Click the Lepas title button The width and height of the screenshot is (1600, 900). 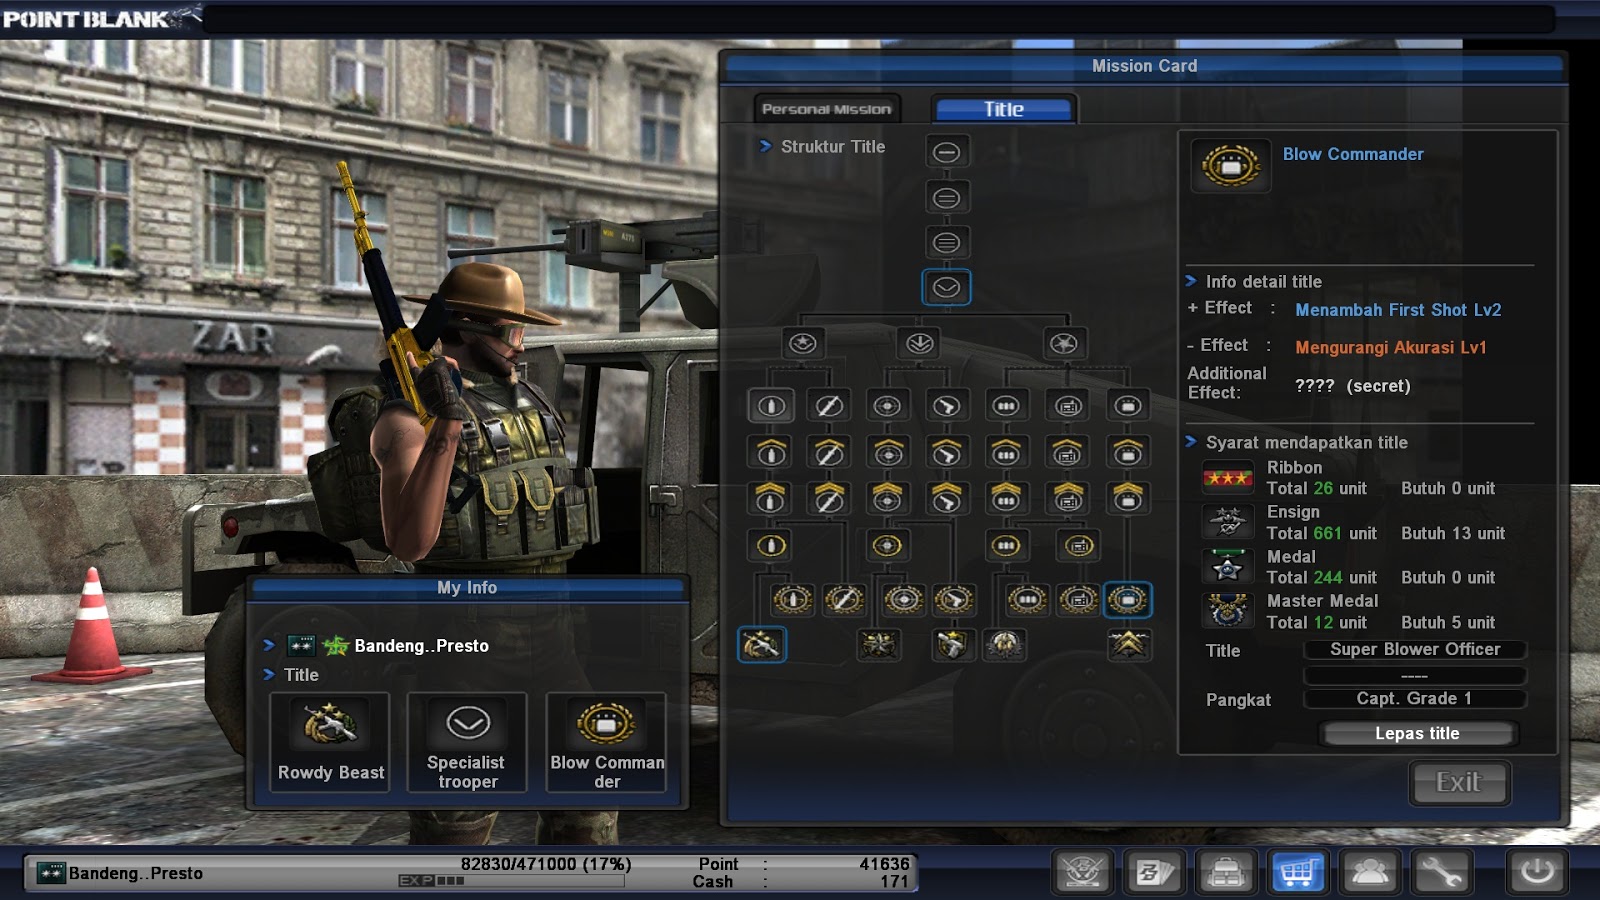pos(1417,734)
